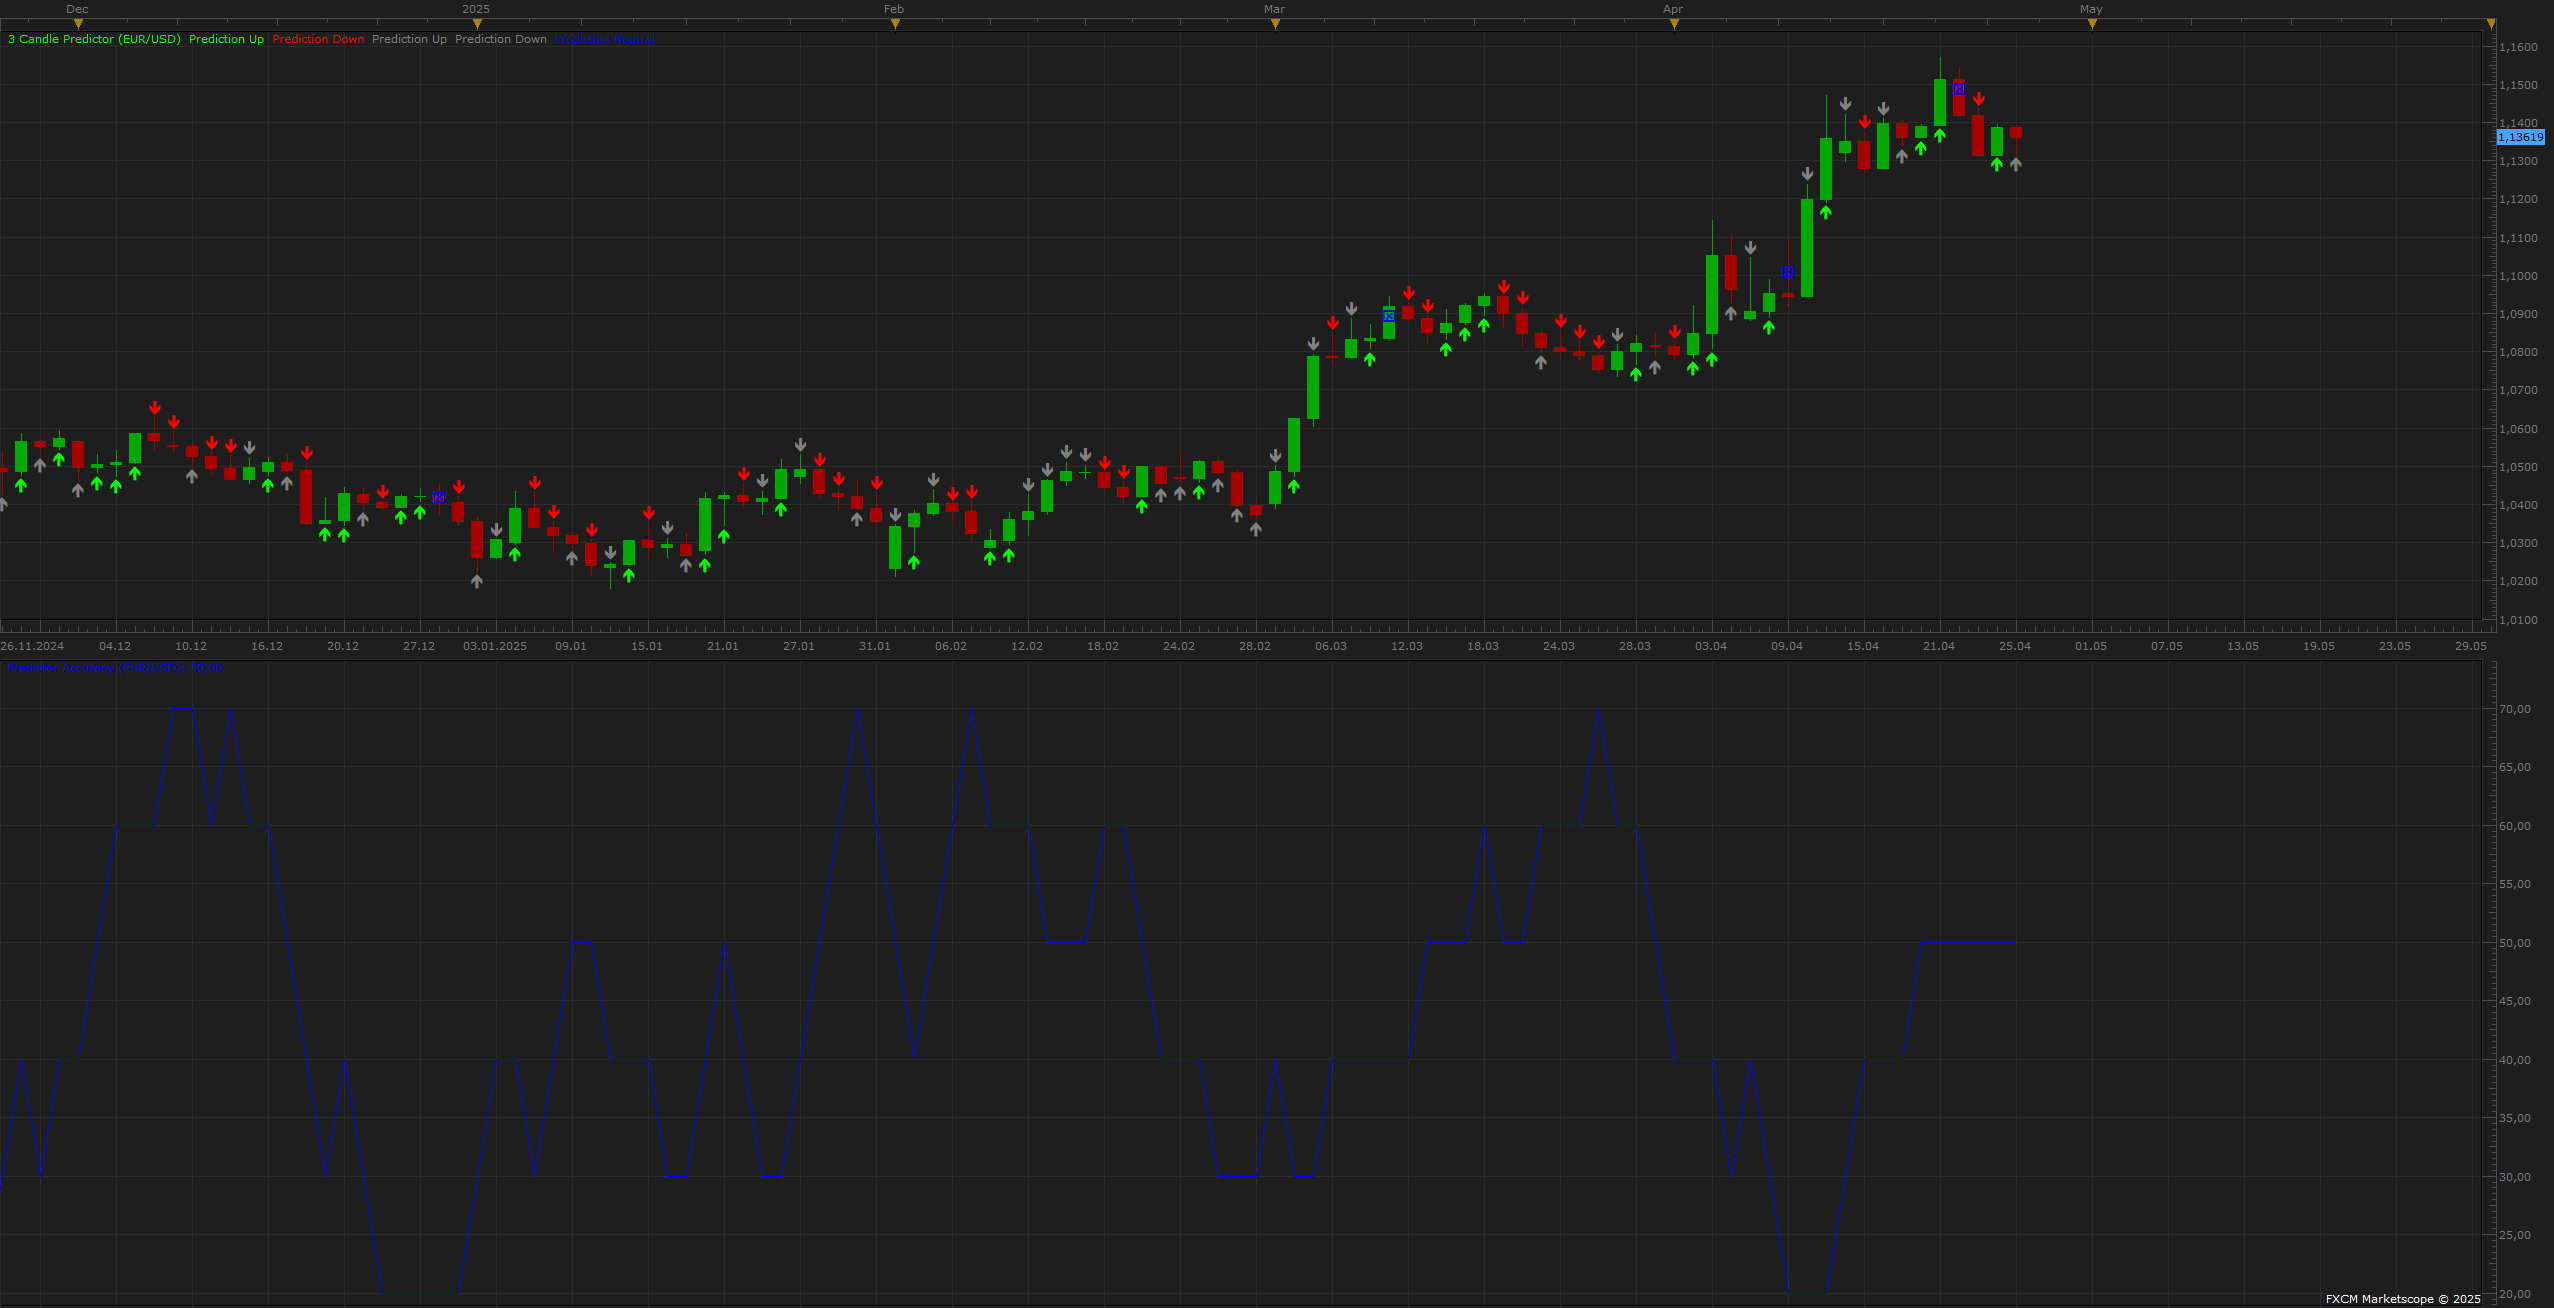Click the 1,1600 price axis label

[2518, 47]
